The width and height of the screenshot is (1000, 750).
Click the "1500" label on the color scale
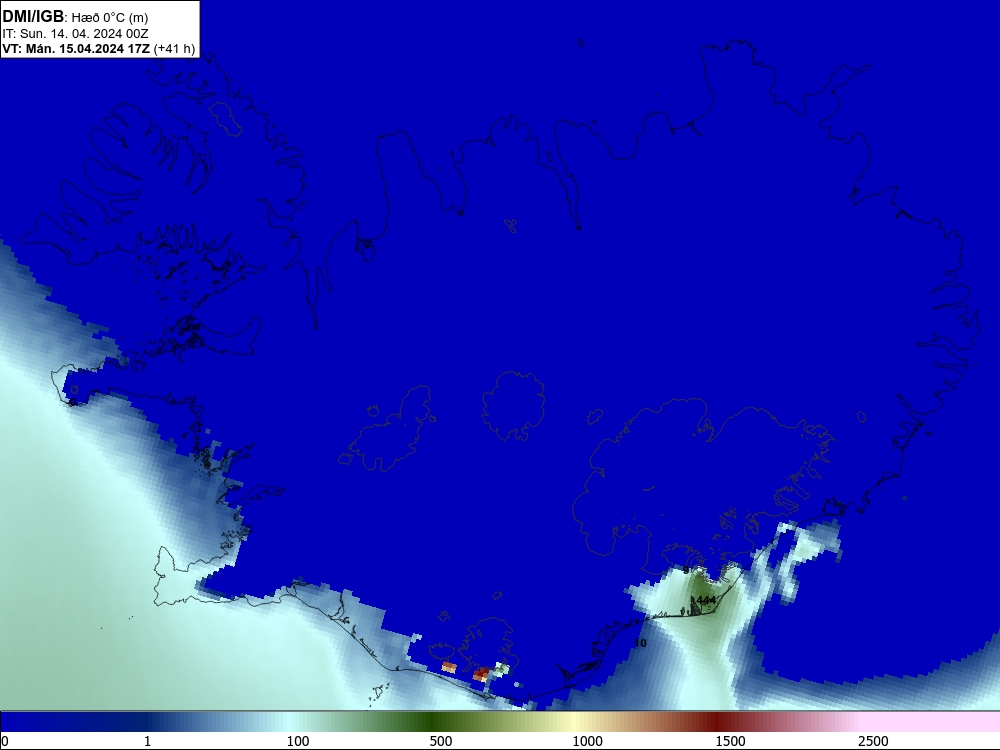point(730,741)
